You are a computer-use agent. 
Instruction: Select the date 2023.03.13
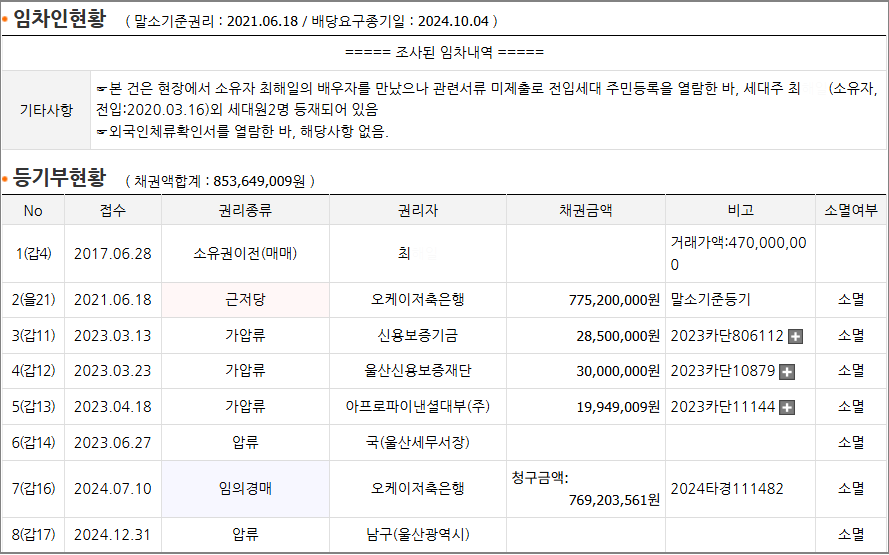113,335
